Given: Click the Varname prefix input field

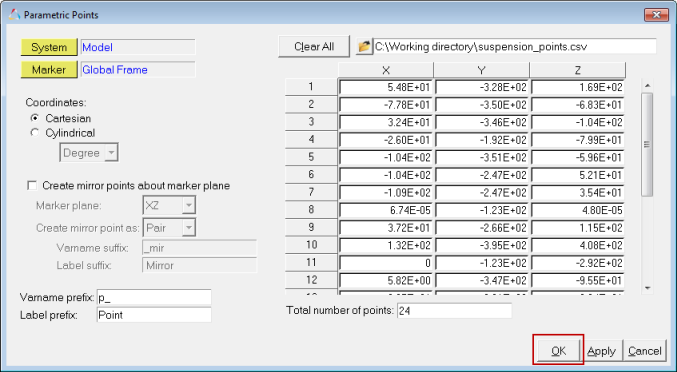Looking at the screenshot, I should pos(154,297).
